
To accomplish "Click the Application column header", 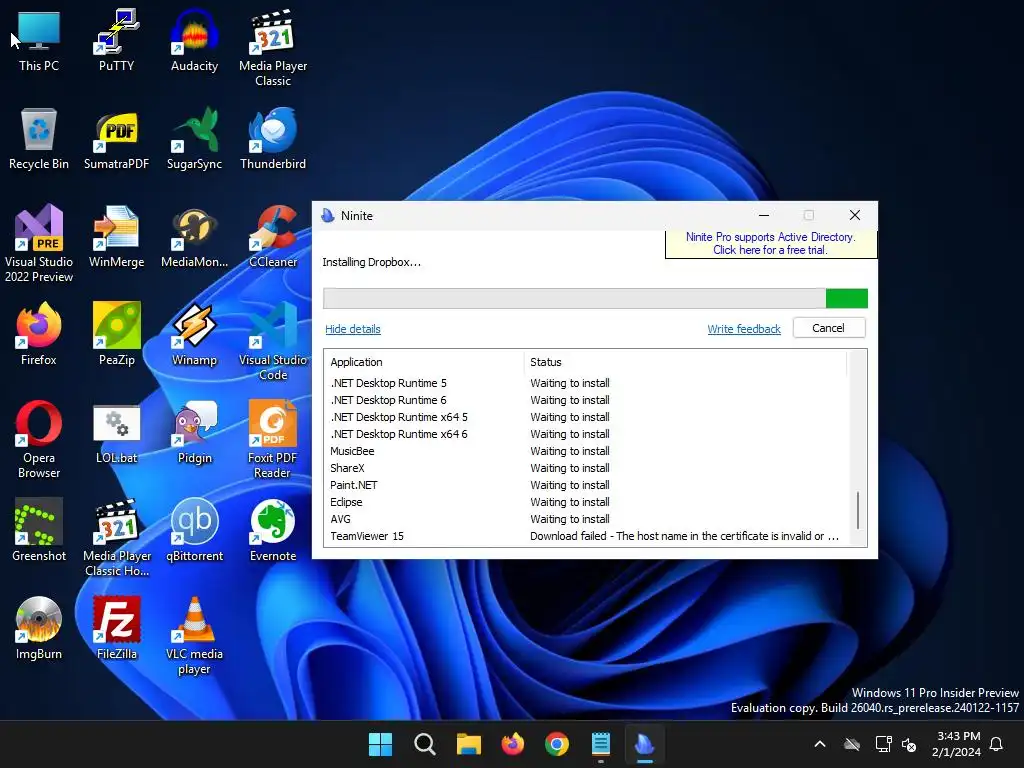I will (x=425, y=362).
